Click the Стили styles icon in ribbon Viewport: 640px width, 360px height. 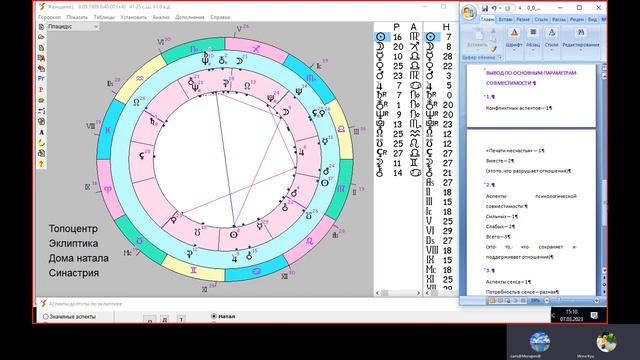tap(551, 33)
